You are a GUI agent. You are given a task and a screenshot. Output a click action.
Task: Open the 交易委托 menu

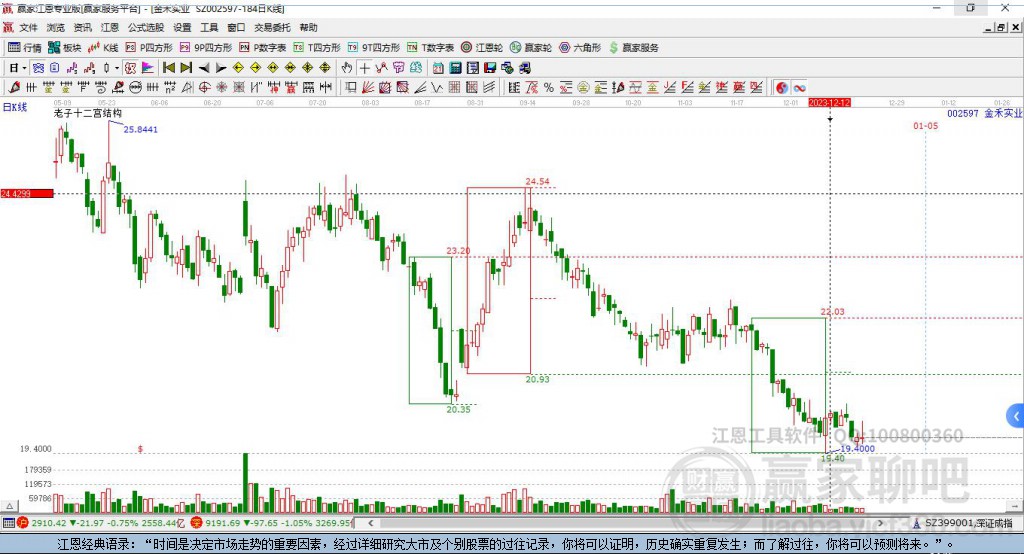tap(272, 27)
